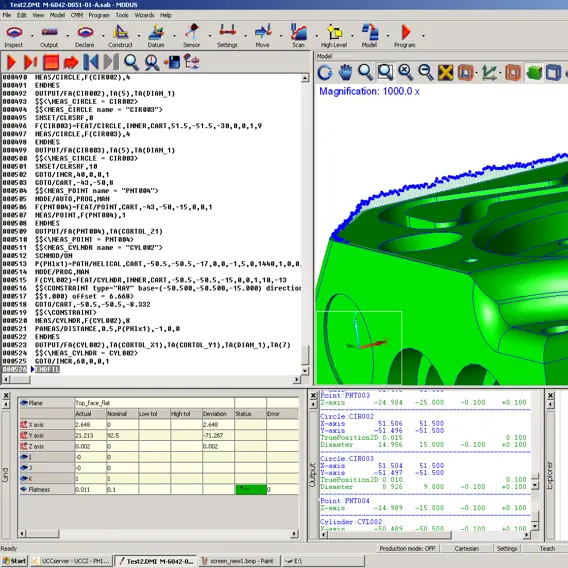Click the Scan toolbar icon
Image resolution: width=568 pixels, height=568 pixels.
click(298, 32)
